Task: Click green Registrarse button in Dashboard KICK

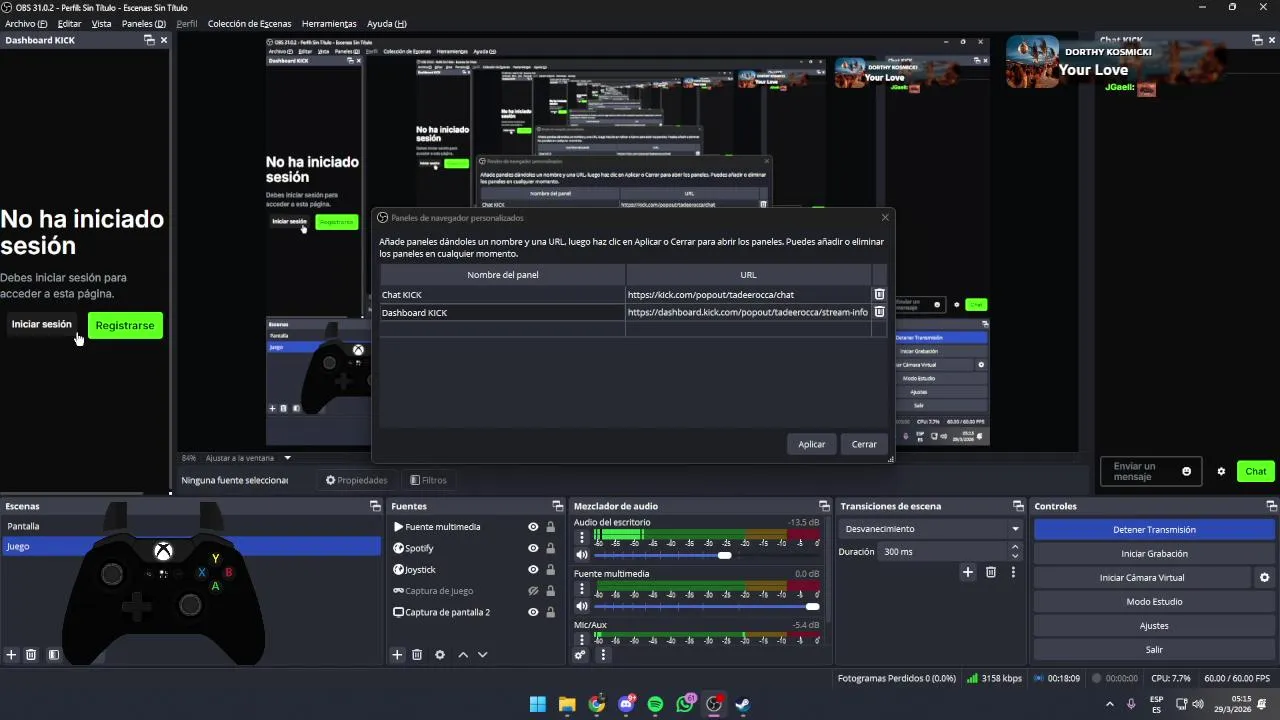Action: point(125,325)
